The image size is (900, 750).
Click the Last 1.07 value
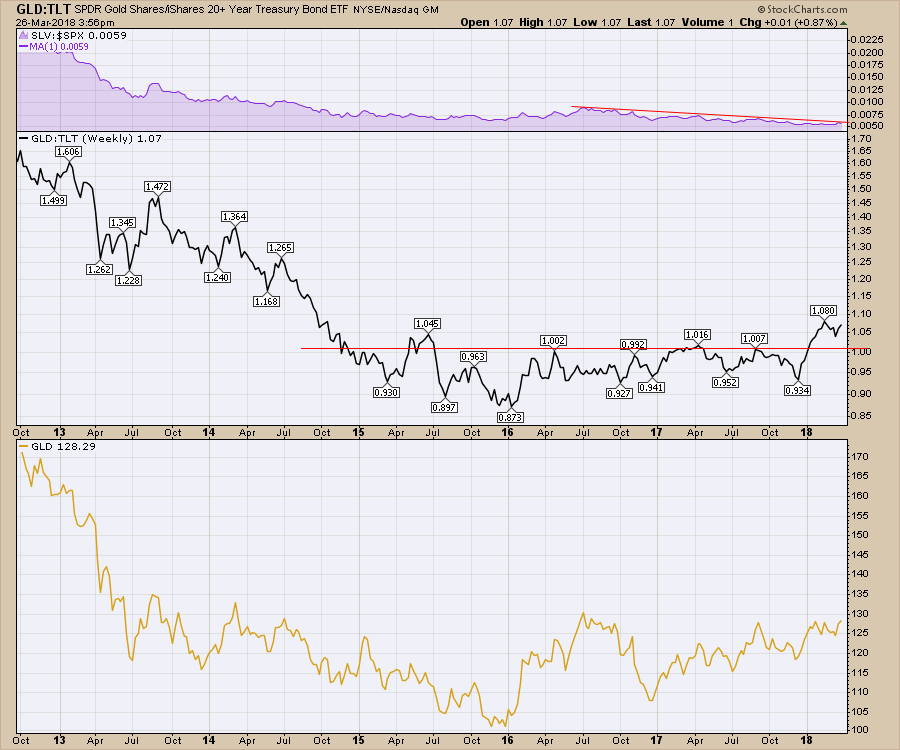(651, 22)
